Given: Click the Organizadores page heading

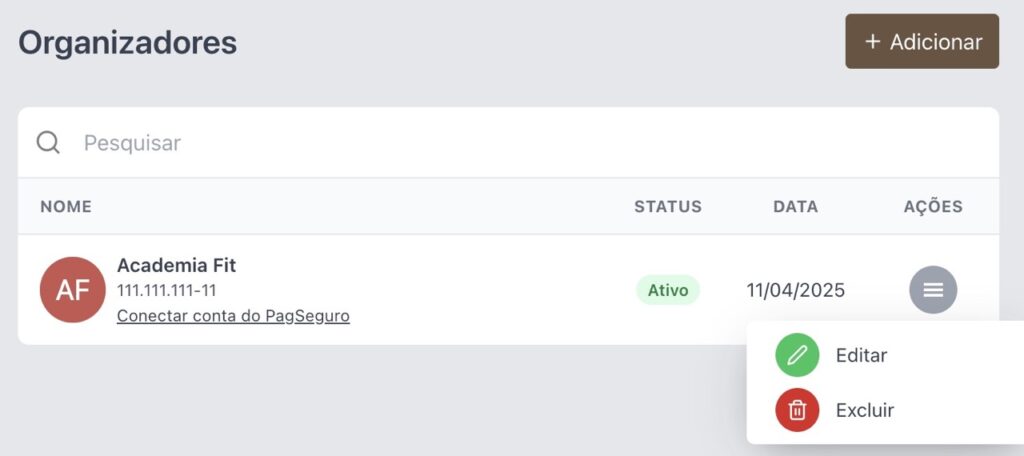Looking at the screenshot, I should click(127, 43).
